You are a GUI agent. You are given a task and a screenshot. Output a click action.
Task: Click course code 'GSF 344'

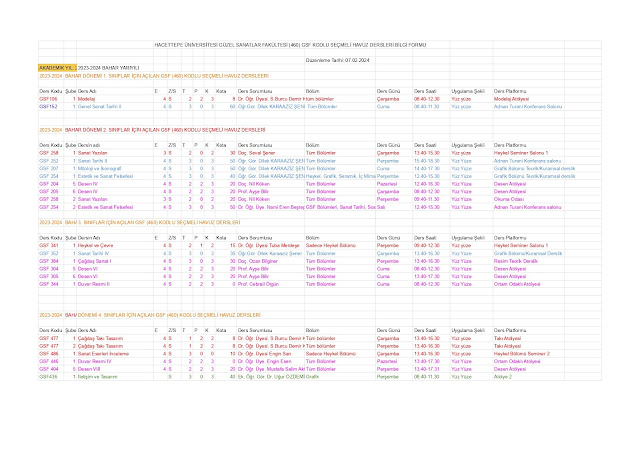click(49, 284)
